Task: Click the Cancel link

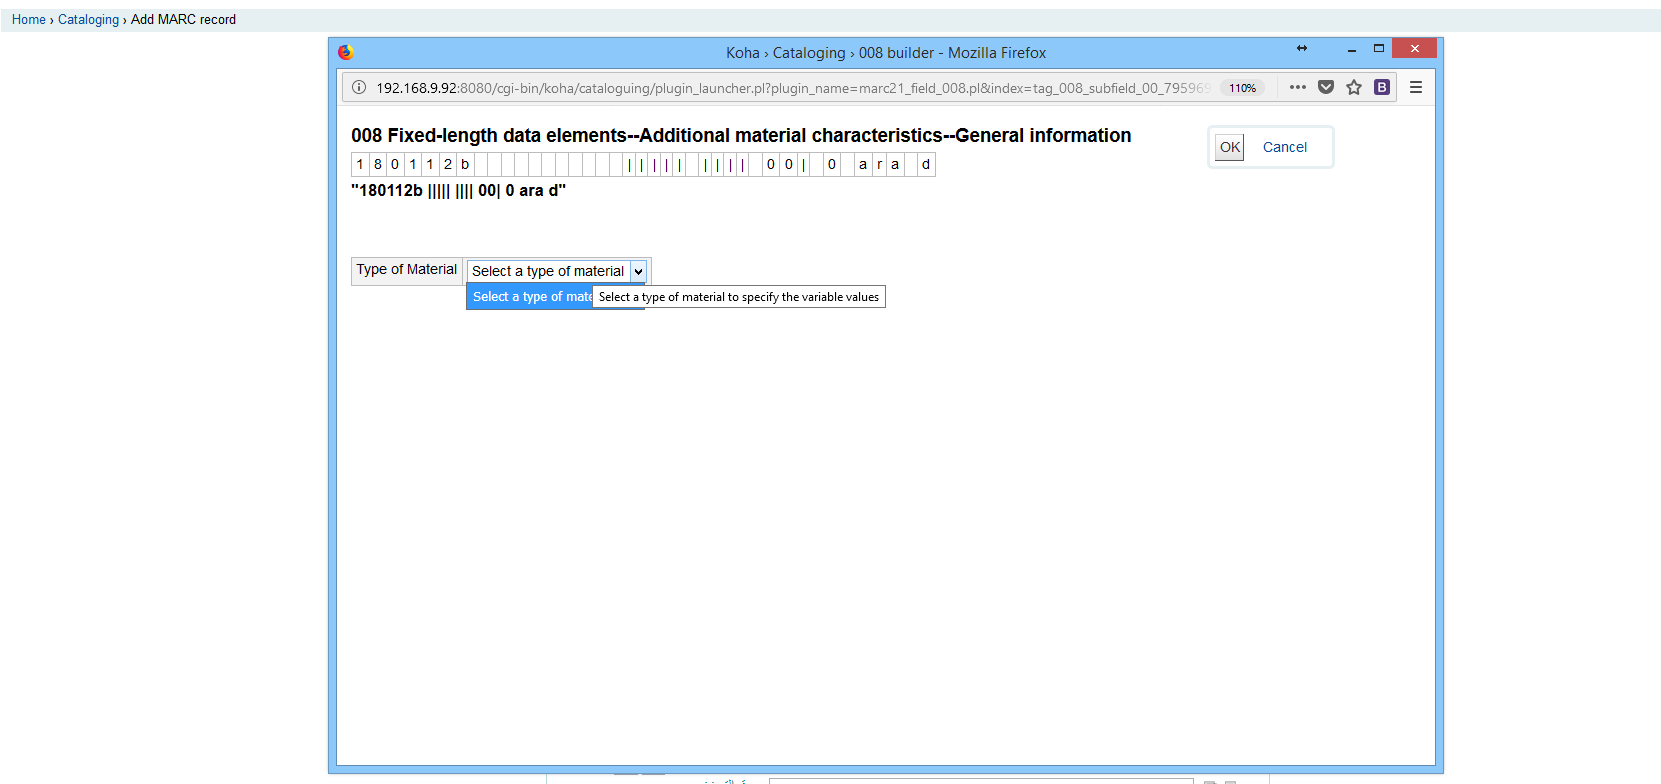Action: [1284, 147]
